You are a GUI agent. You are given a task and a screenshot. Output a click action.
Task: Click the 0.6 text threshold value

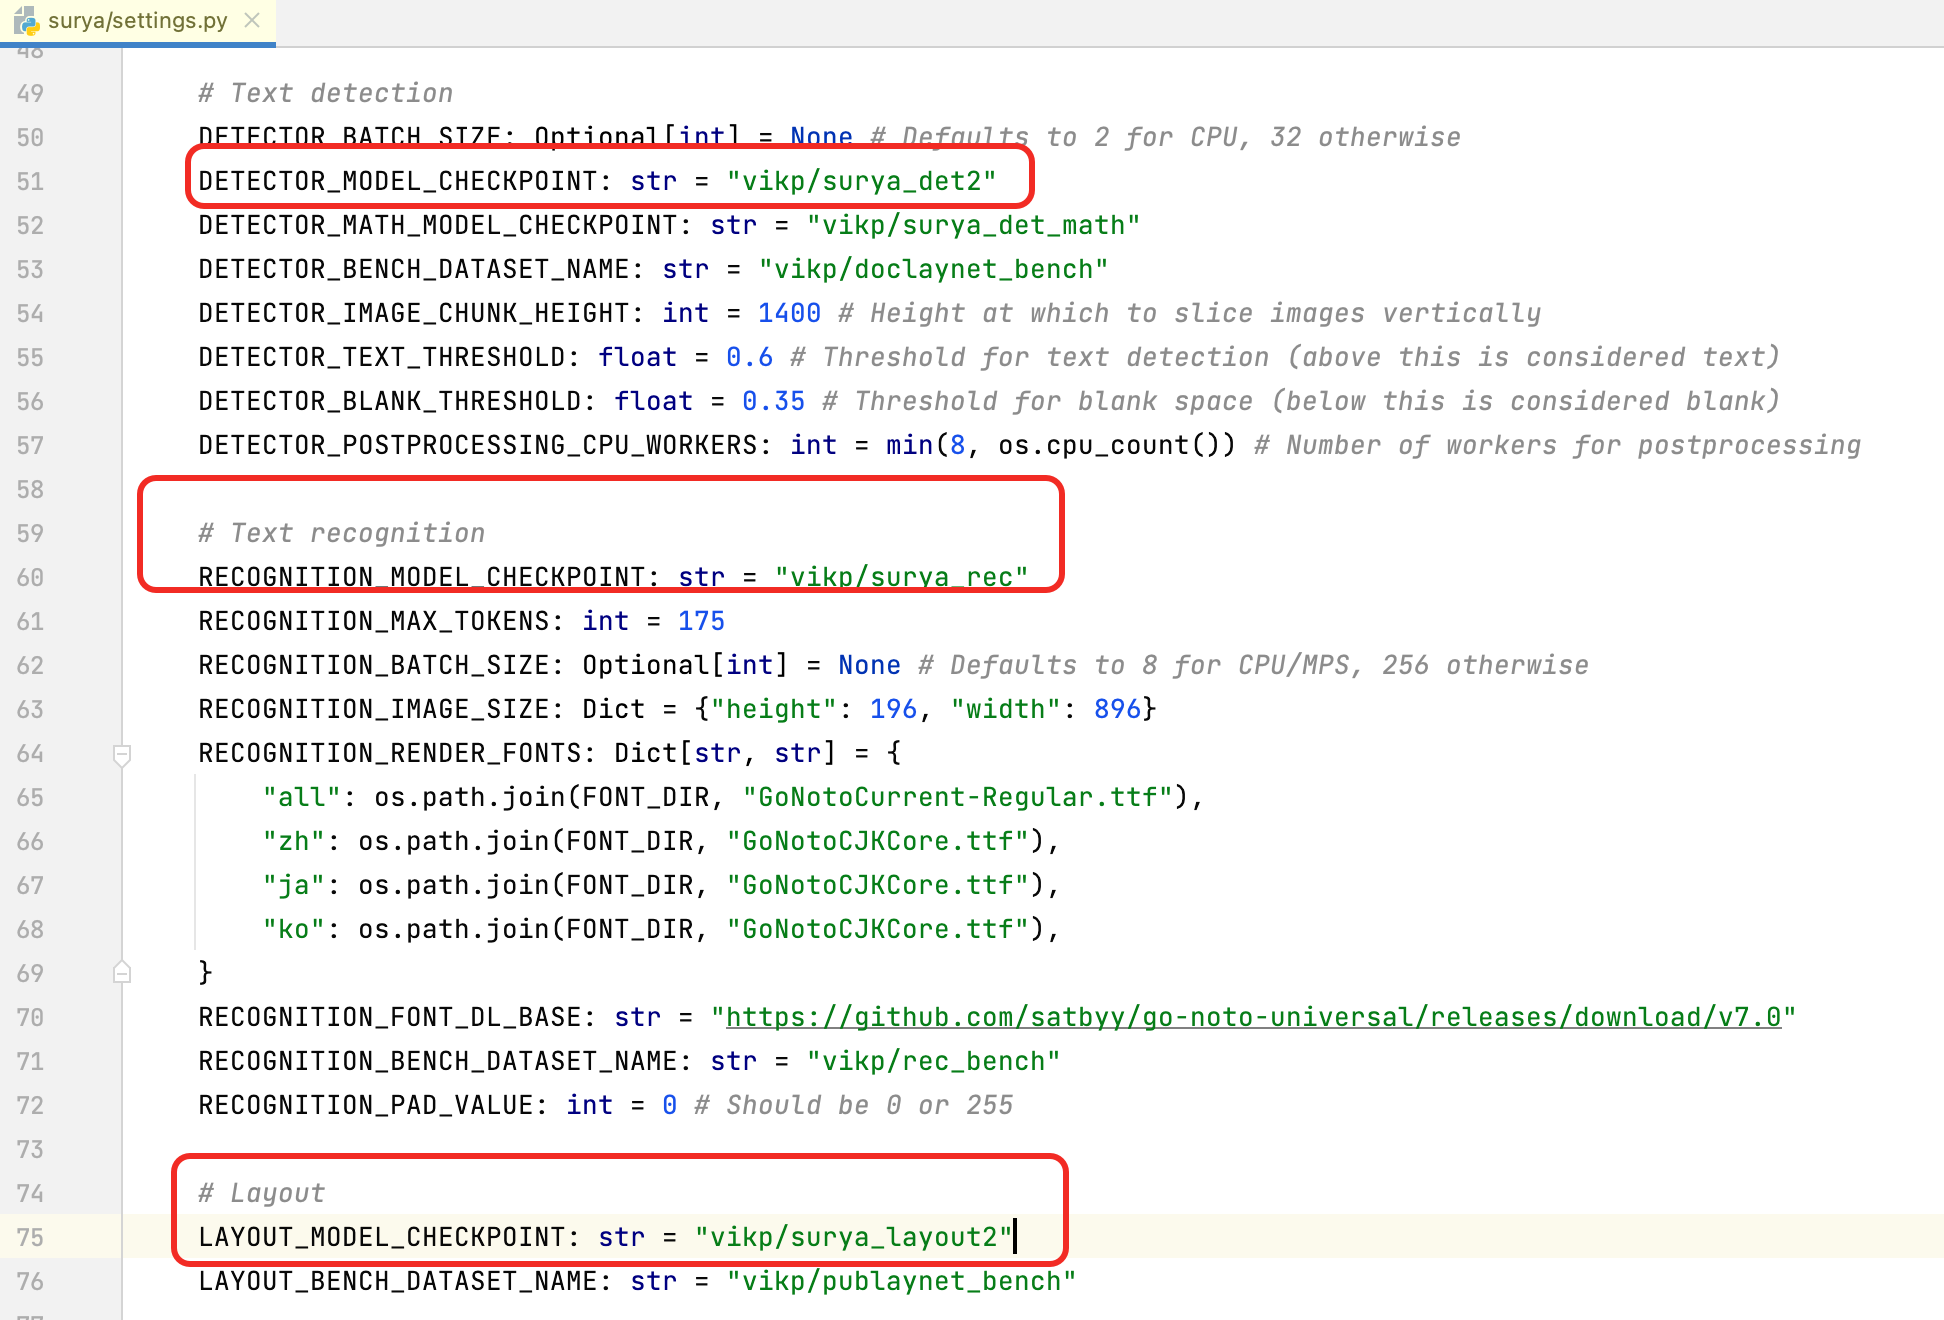(749, 357)
